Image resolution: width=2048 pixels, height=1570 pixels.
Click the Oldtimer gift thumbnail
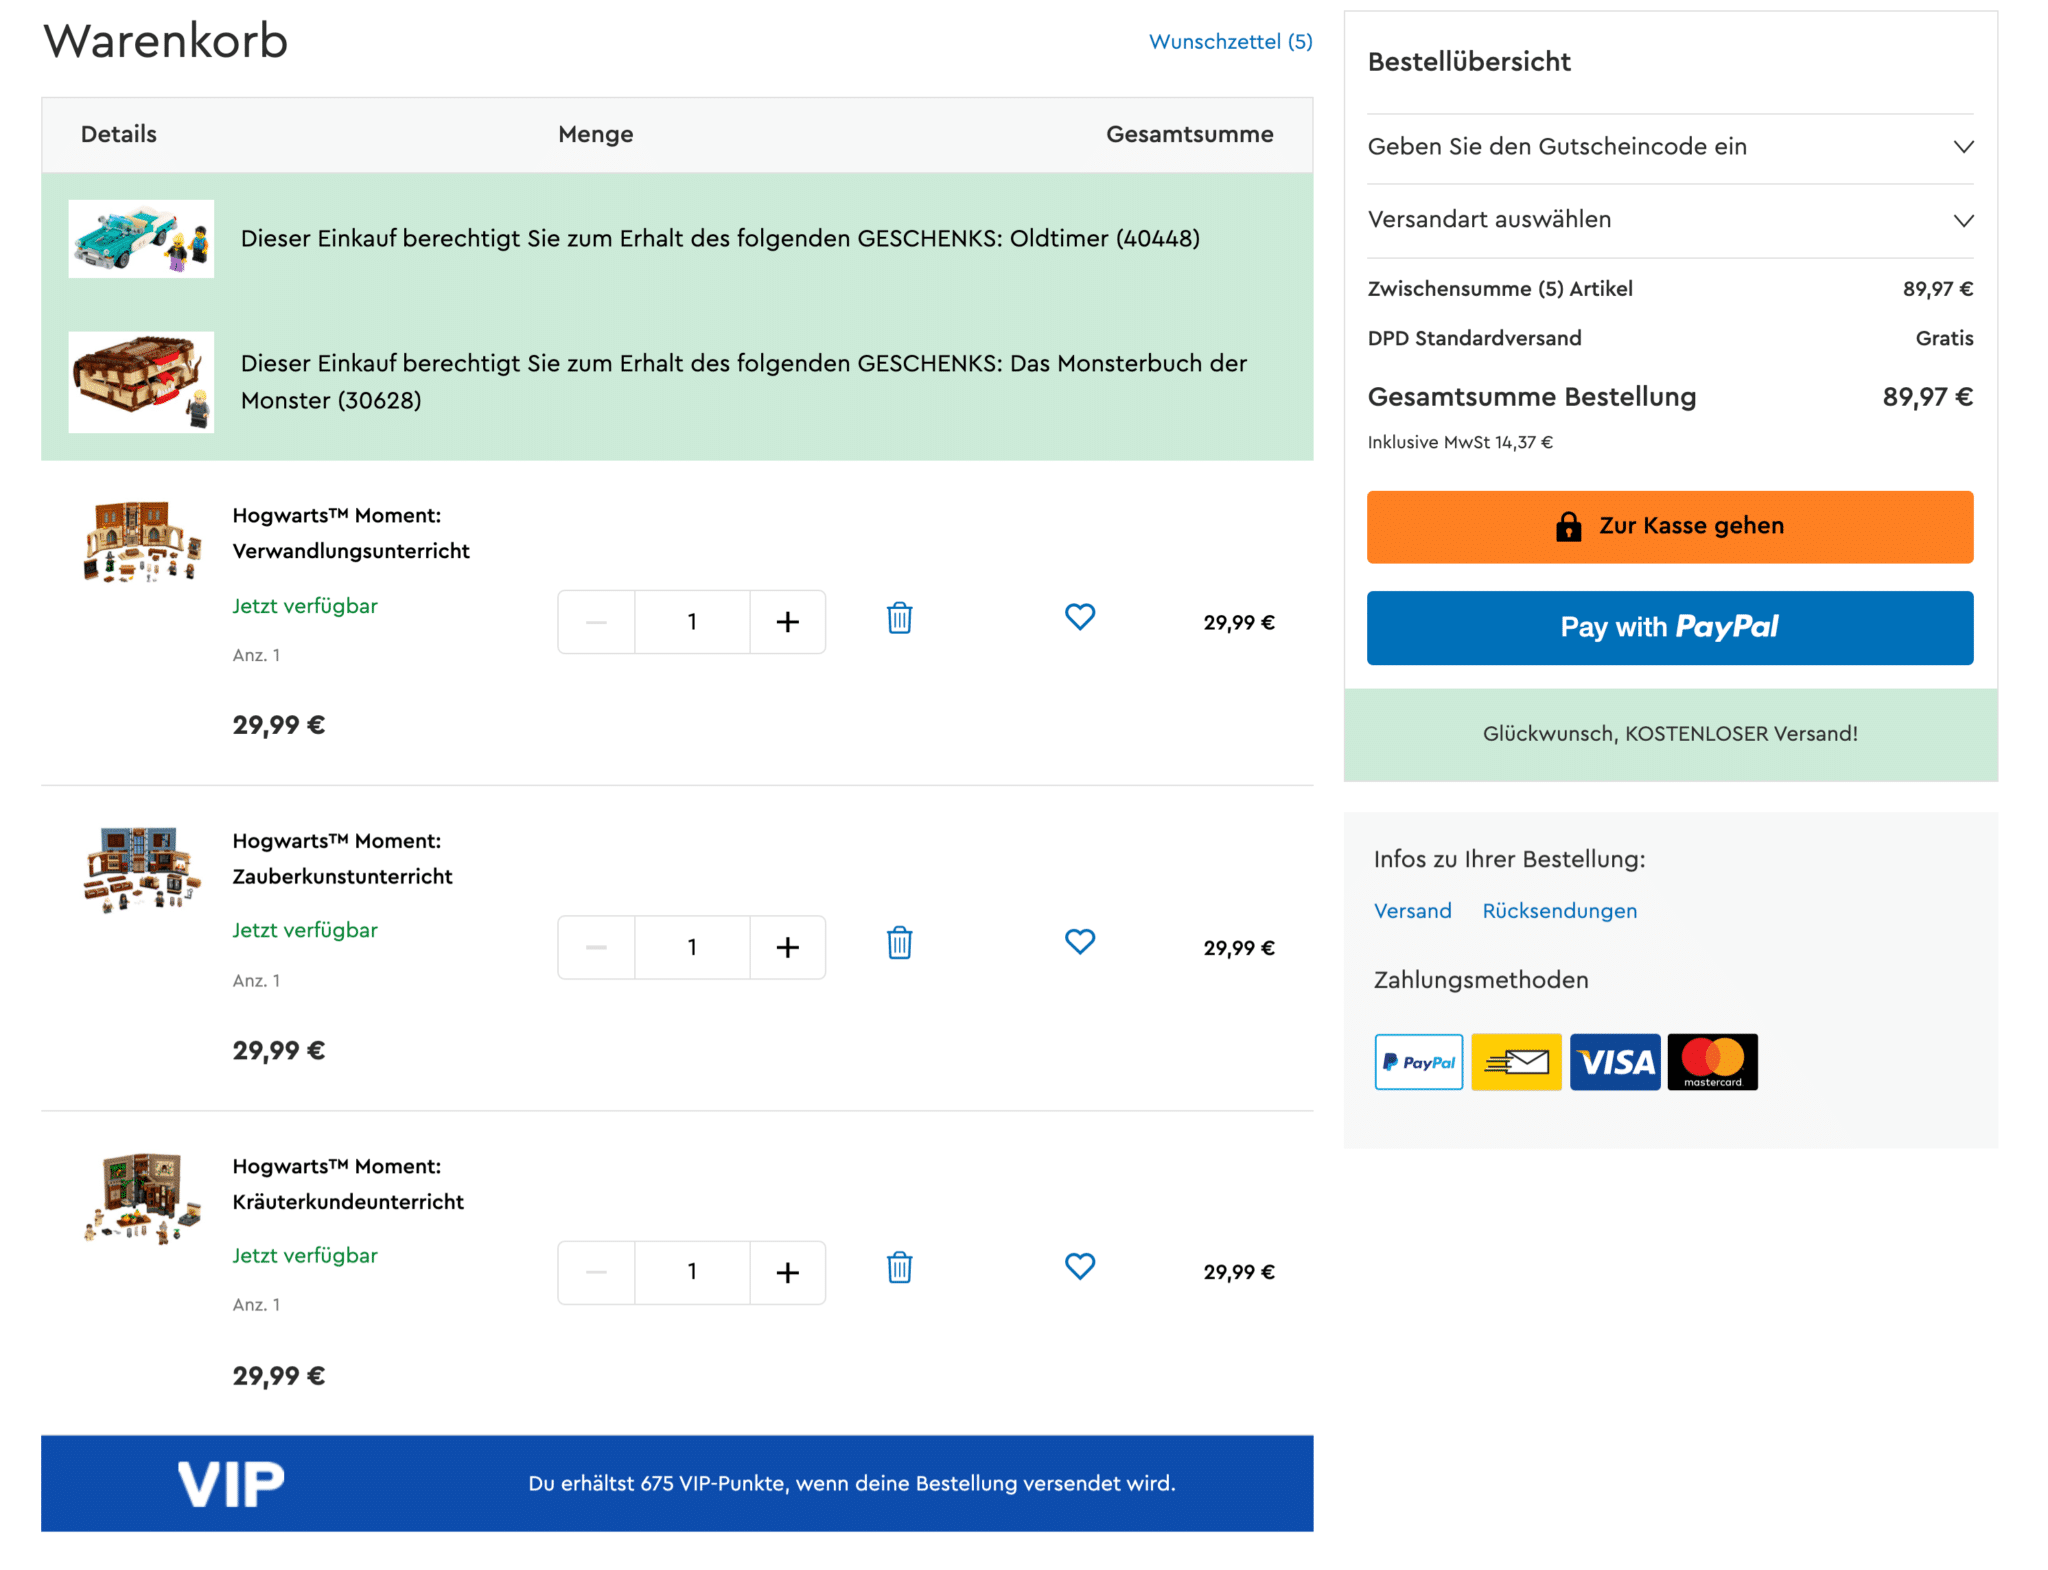[x=141, y=239]
